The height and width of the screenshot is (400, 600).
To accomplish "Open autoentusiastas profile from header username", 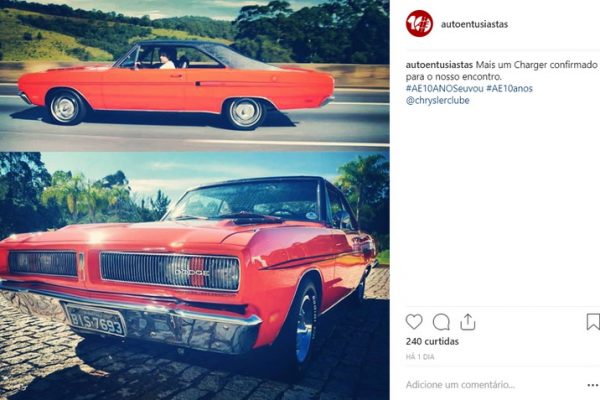I will click(x=474, y=24).
